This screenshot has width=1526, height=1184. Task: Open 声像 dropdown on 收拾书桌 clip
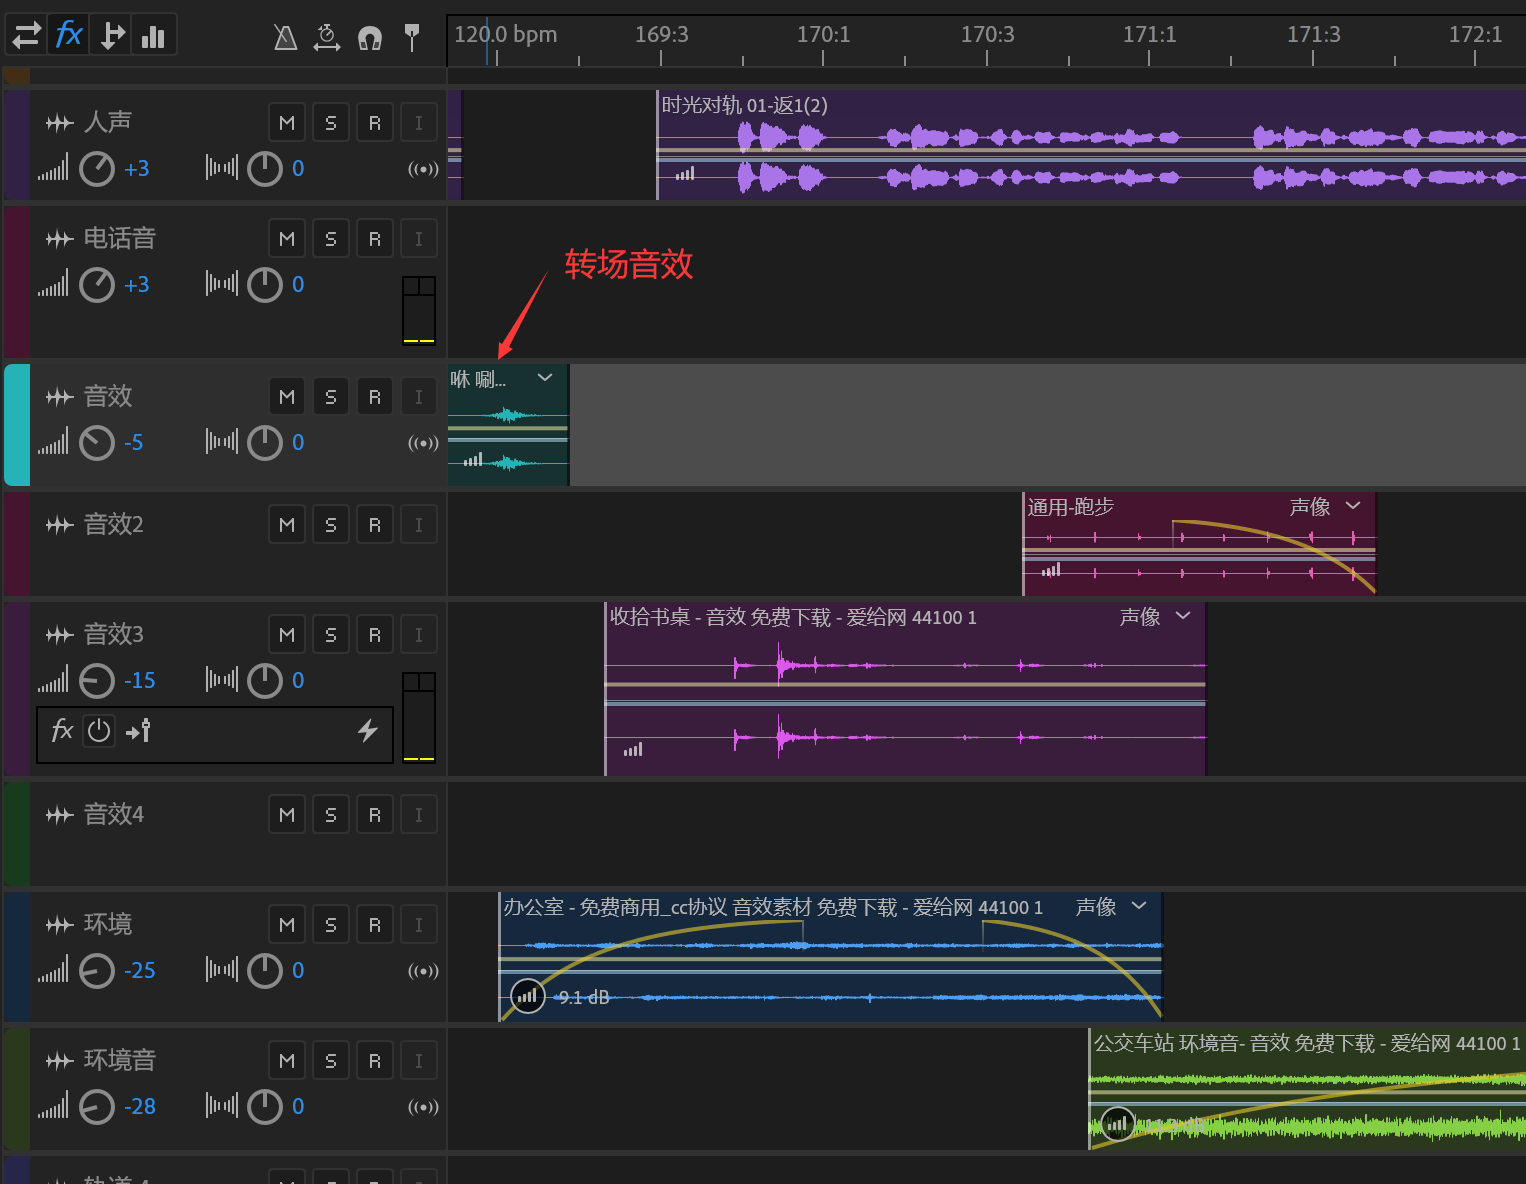(x=1183, y=616)
